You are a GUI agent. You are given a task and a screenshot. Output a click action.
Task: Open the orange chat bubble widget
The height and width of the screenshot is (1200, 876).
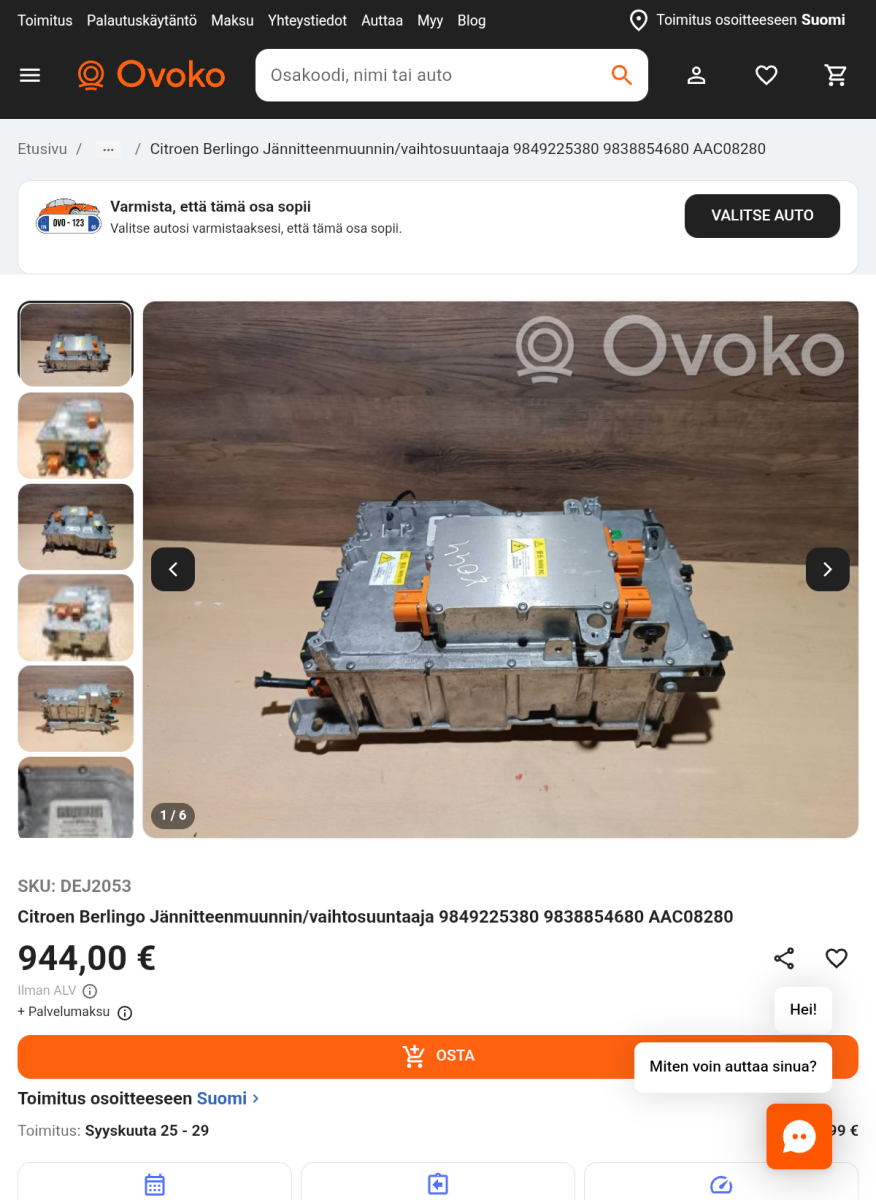click(x=799, y=1136)
